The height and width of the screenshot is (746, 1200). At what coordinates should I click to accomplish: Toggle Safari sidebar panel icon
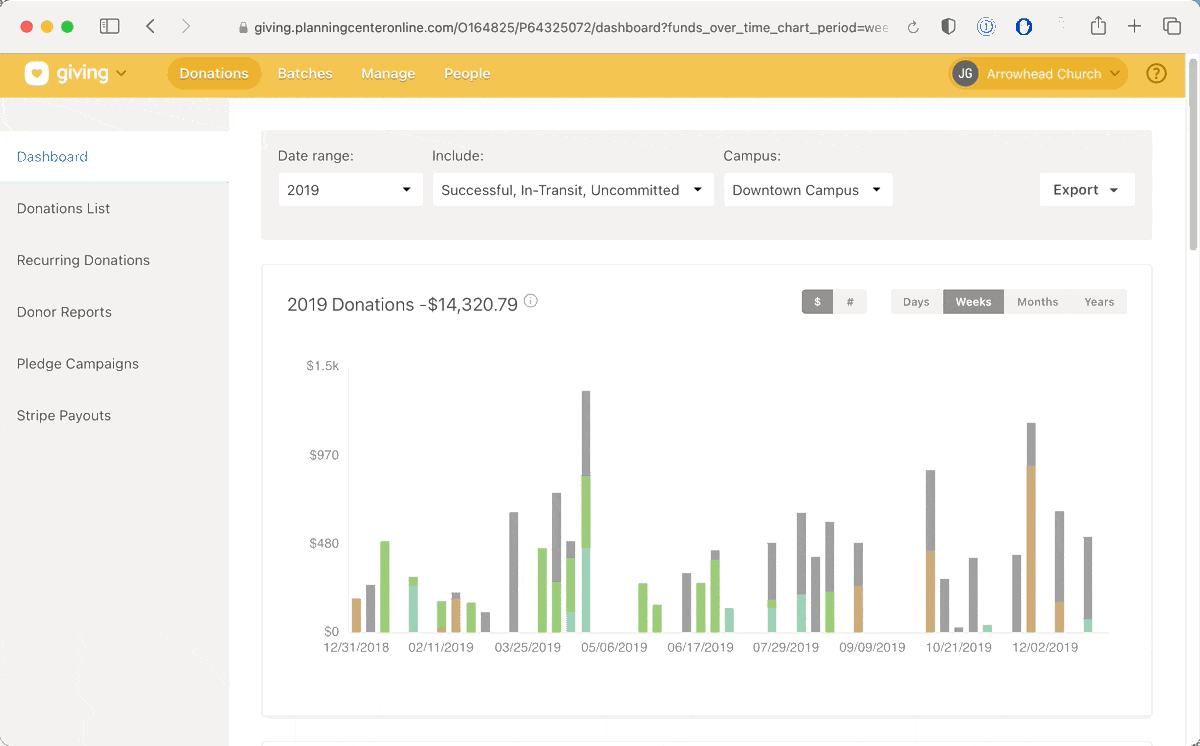click(x=109, y=27)
